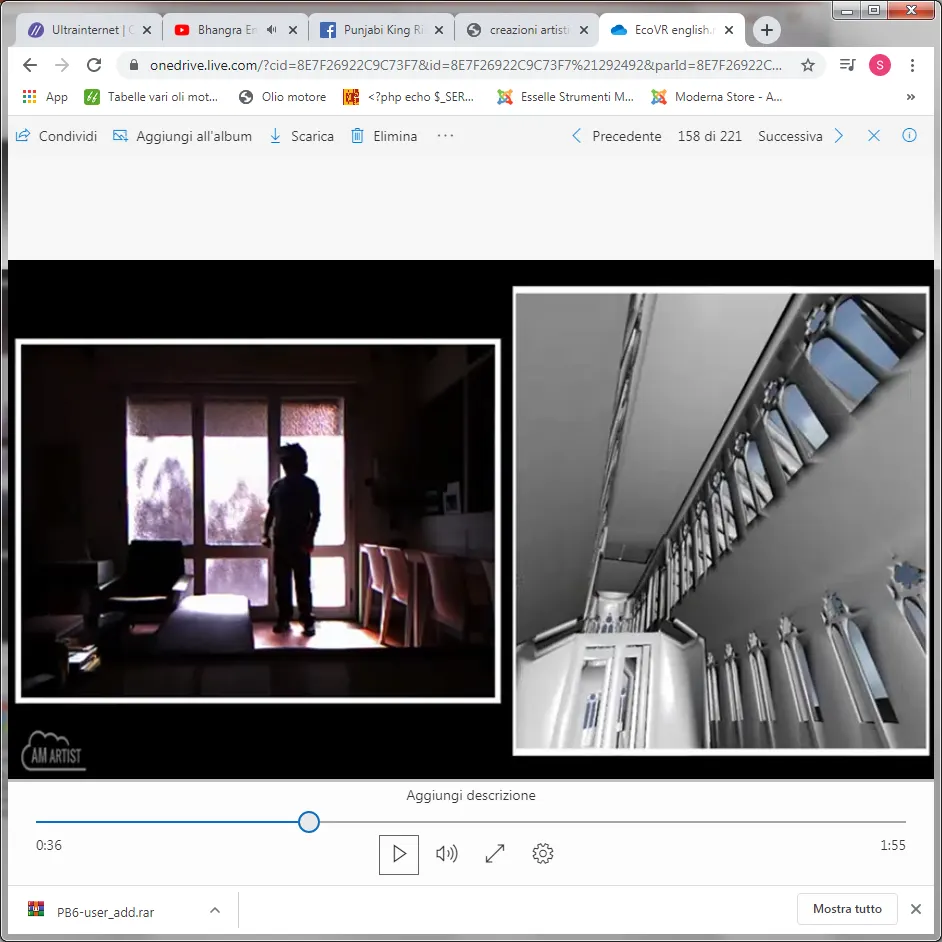Image resolution: width=942 pixels, height=942 pixels.
Task: Mute the video volume
Action: click(446, 854)
